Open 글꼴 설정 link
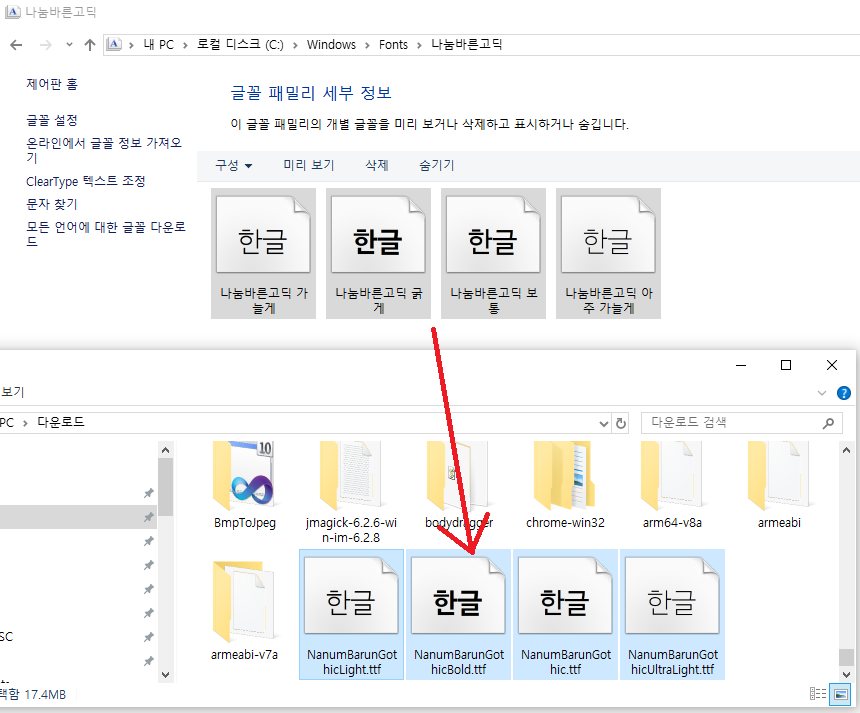The height and width of the screenshot is (713, 860). [x=52, y=120]
